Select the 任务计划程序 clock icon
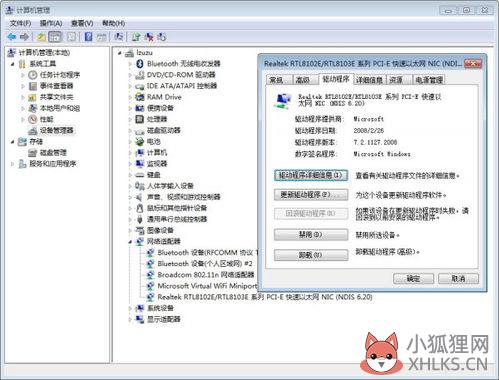The image size is (499, 380). click(32, 75)
